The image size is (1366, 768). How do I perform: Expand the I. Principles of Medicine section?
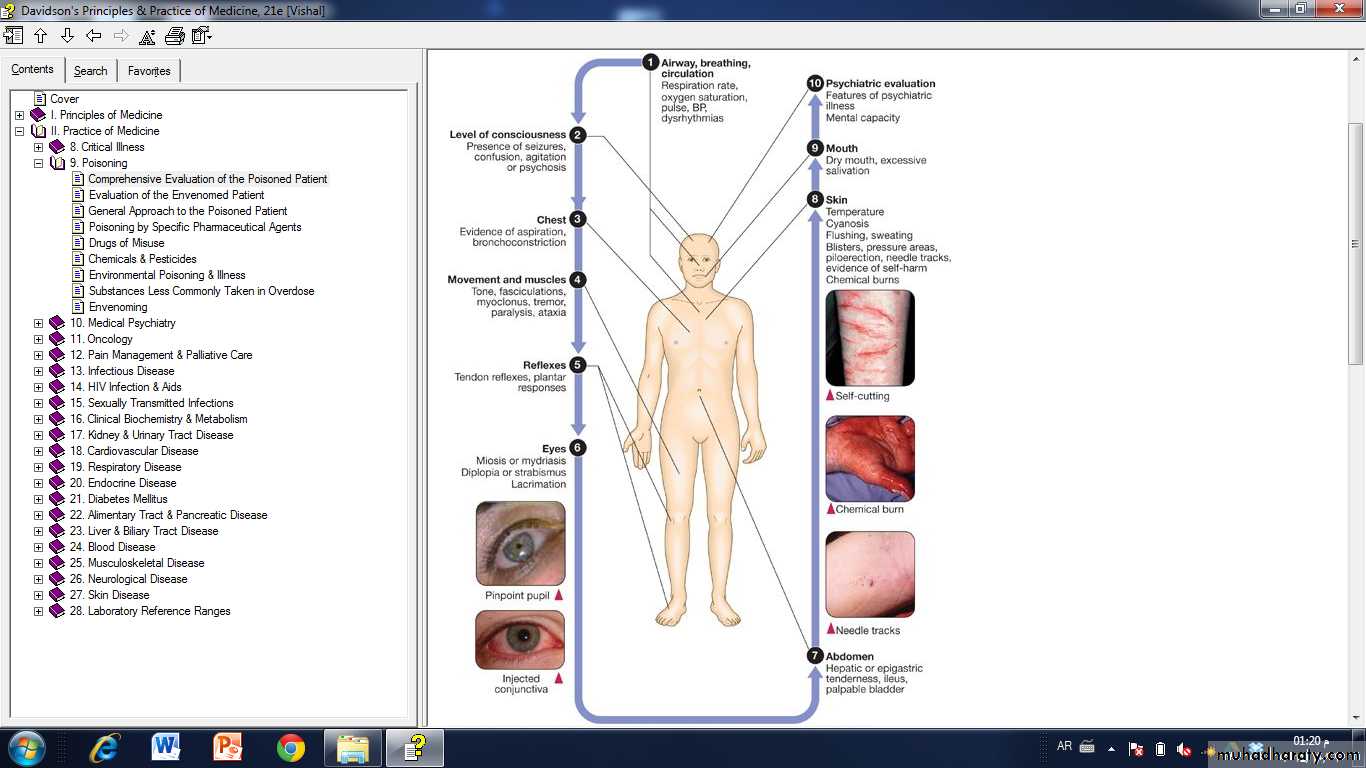pyautogui.click(x=20, y=115)
